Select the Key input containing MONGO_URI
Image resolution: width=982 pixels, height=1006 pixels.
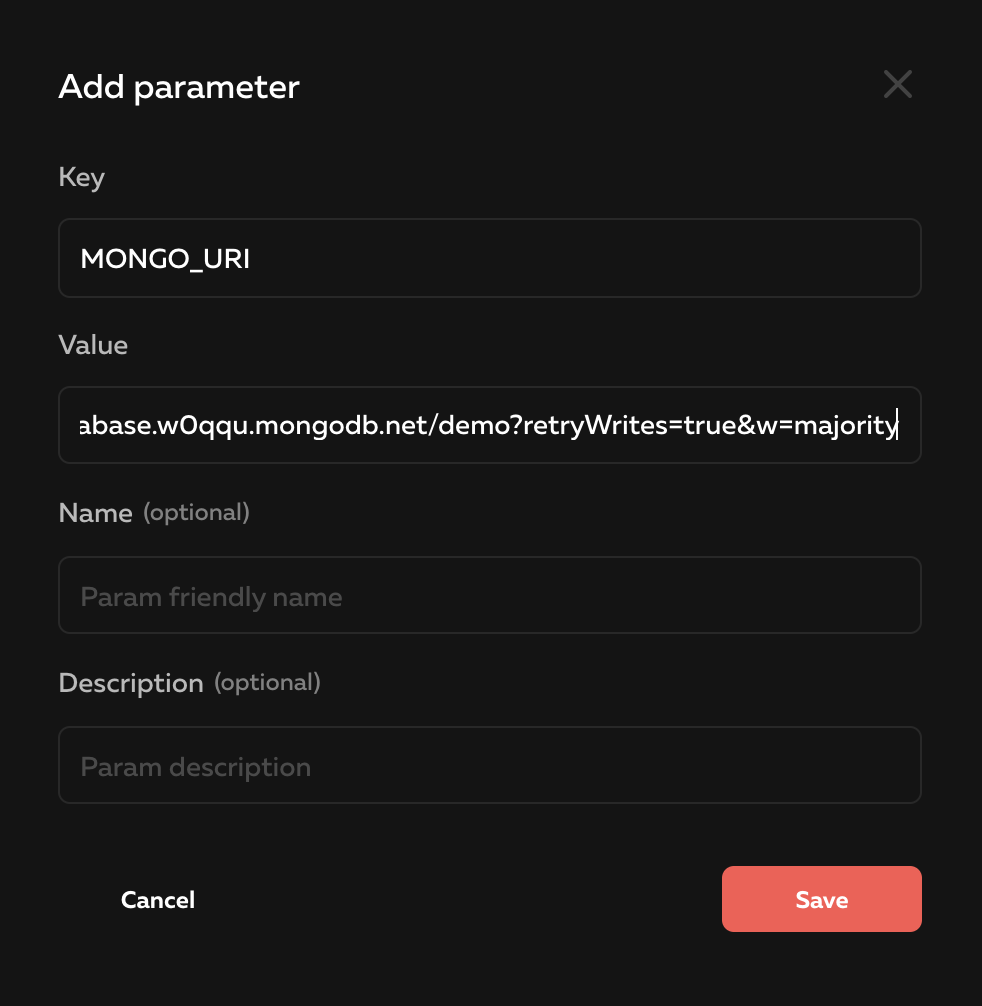point(490,258)
